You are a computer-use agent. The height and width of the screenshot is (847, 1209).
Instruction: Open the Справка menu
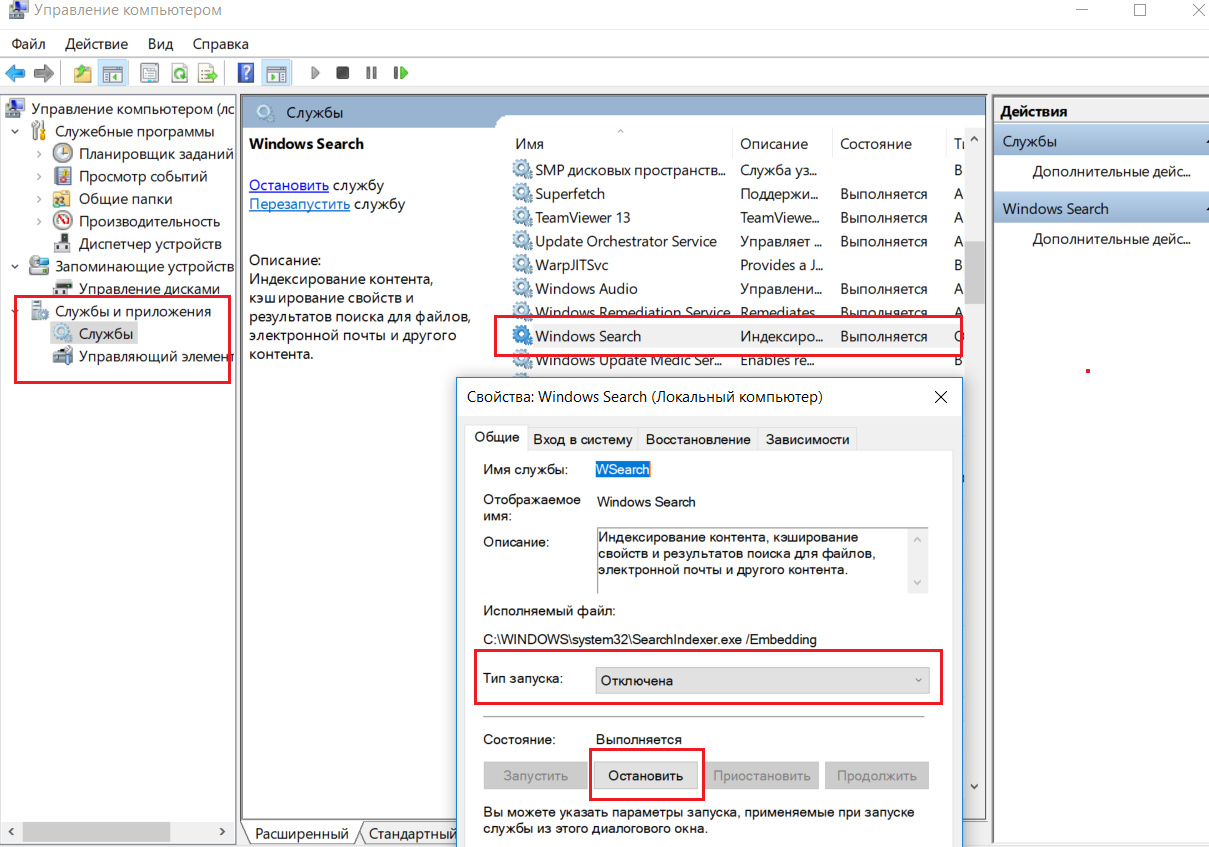point(220,44)
